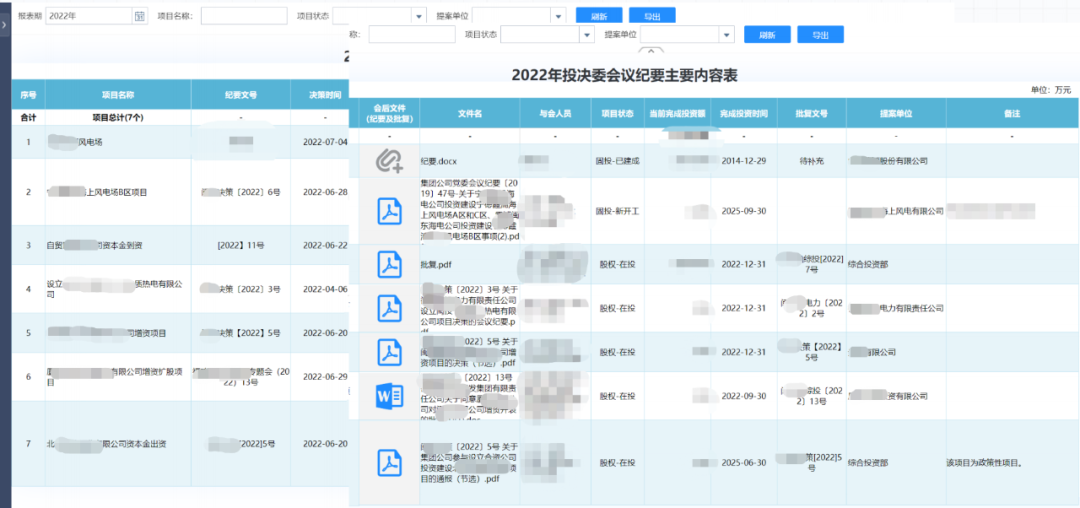Select the 2022-06-29 decision date
The height and width of the screenshot is (508, 1080).
[x=325, y=377]
